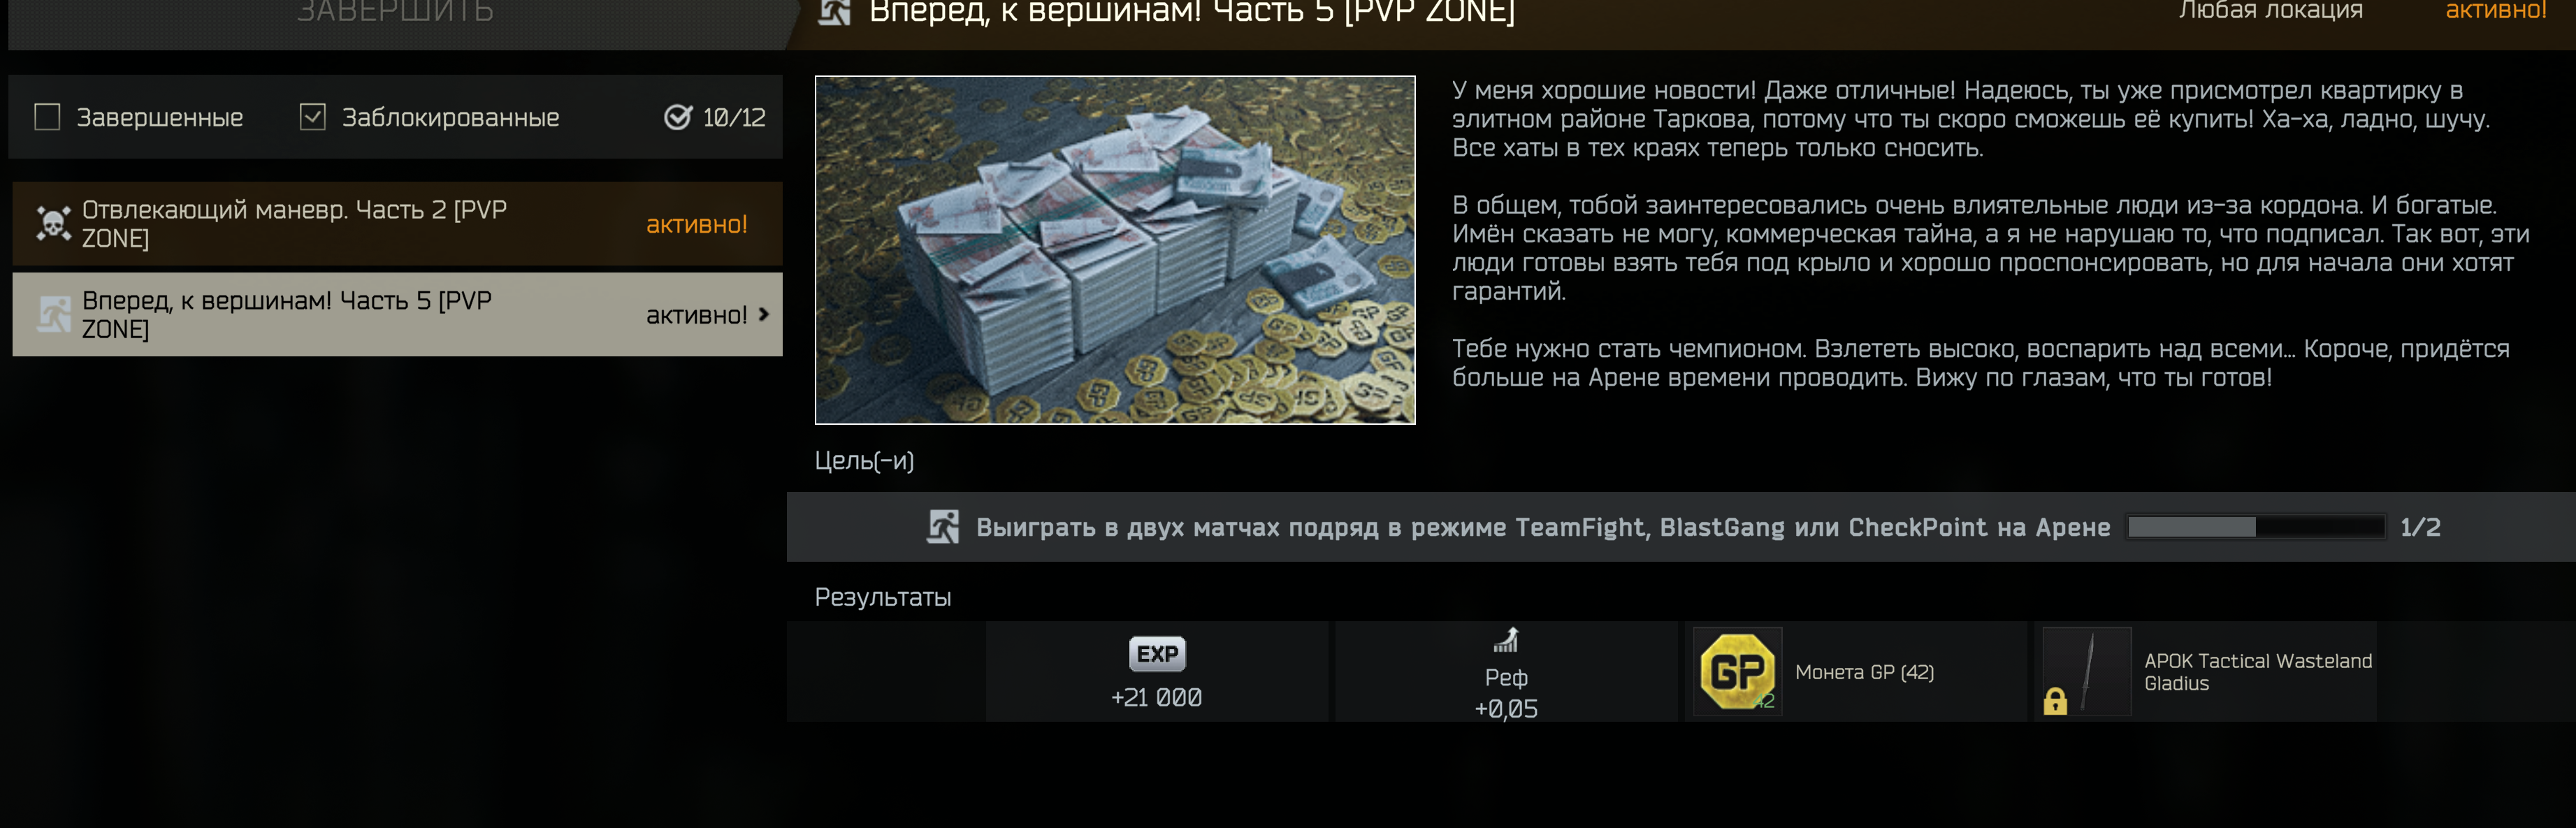Click the Реф reputation chart icon
The height and width of the screenshot is (828, 2576).
point(1506,640)
